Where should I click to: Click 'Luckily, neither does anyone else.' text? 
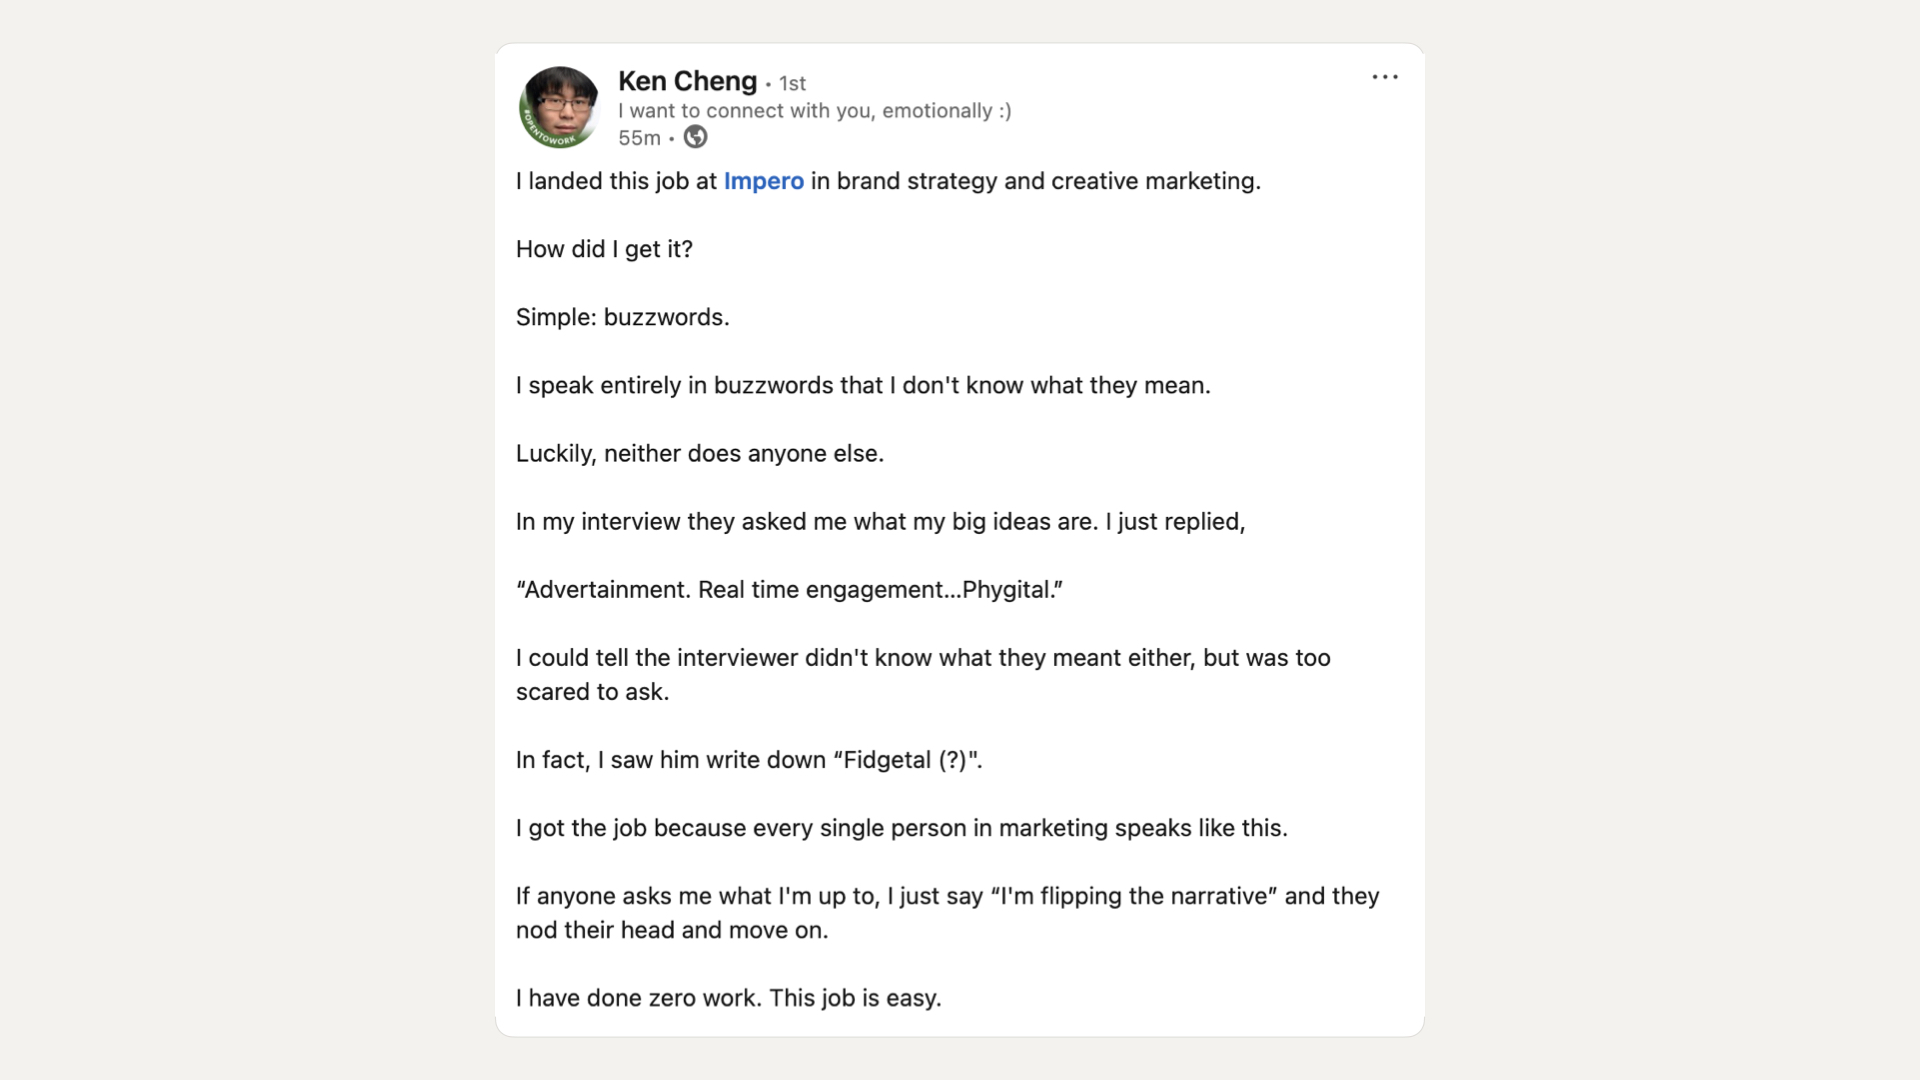pyautogui.click(x=700, y=453)
